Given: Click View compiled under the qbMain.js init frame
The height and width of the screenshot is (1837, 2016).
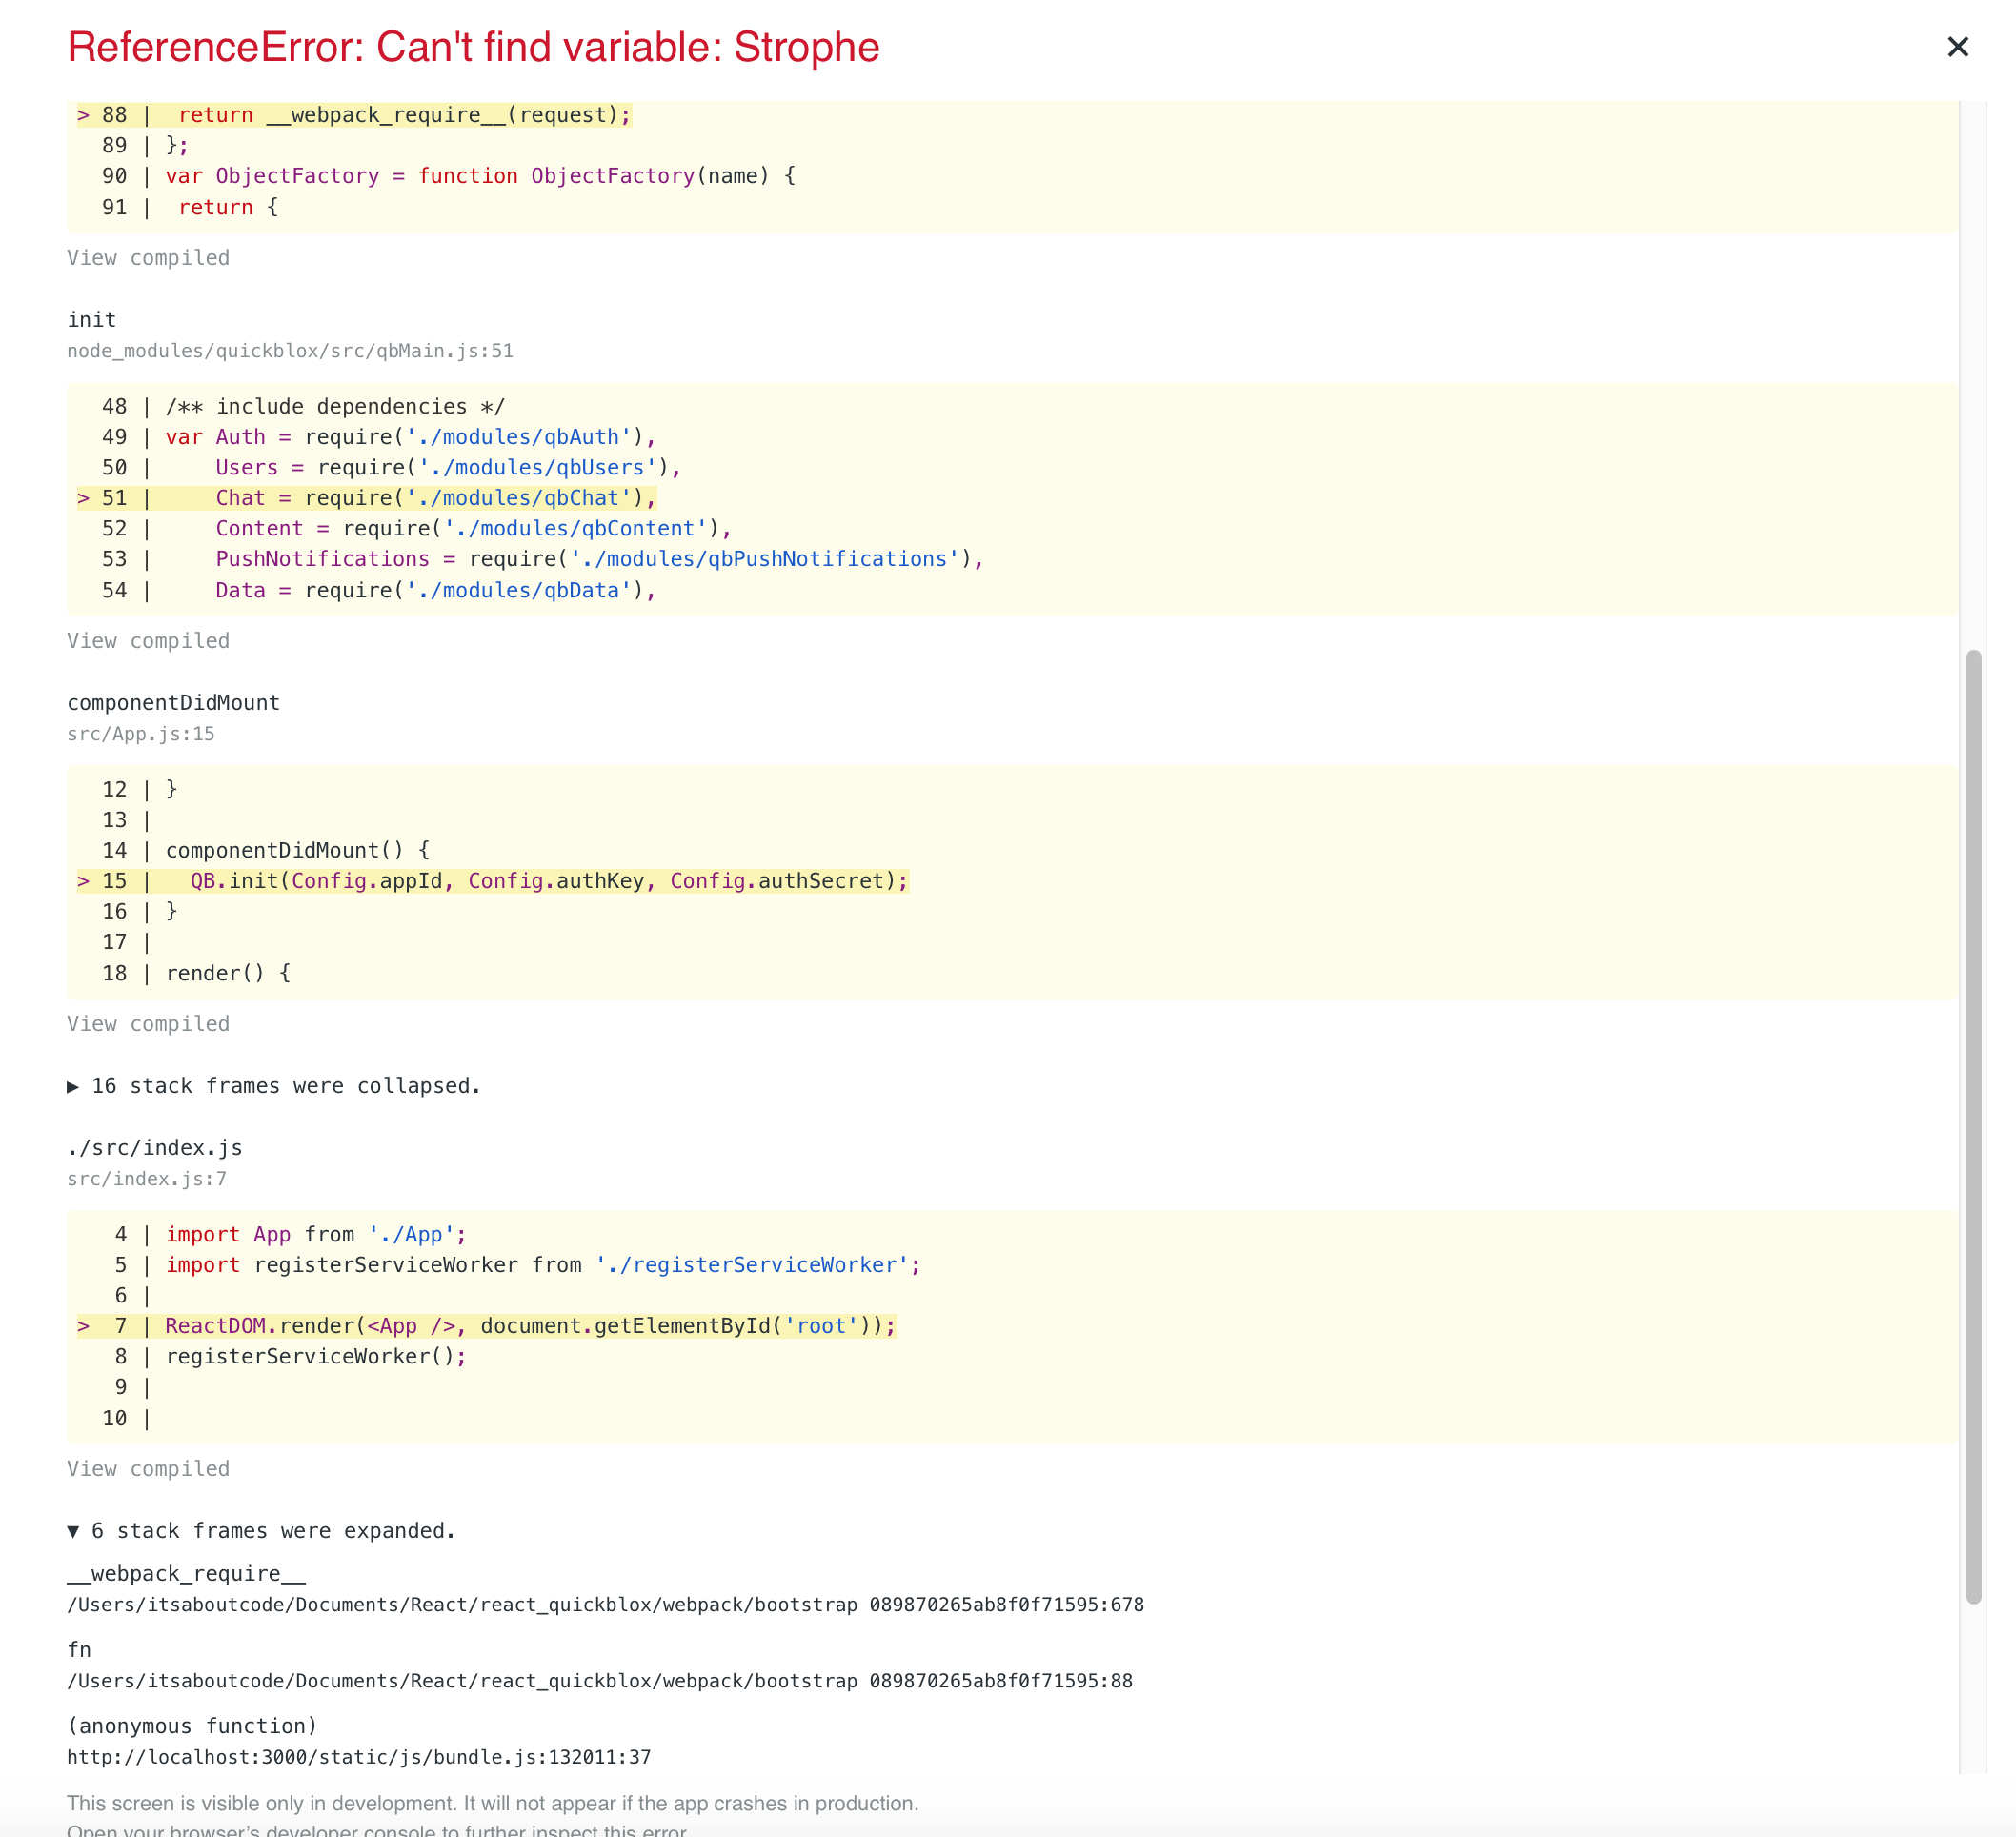Looking at the screenshot, I should click(148, 641).
